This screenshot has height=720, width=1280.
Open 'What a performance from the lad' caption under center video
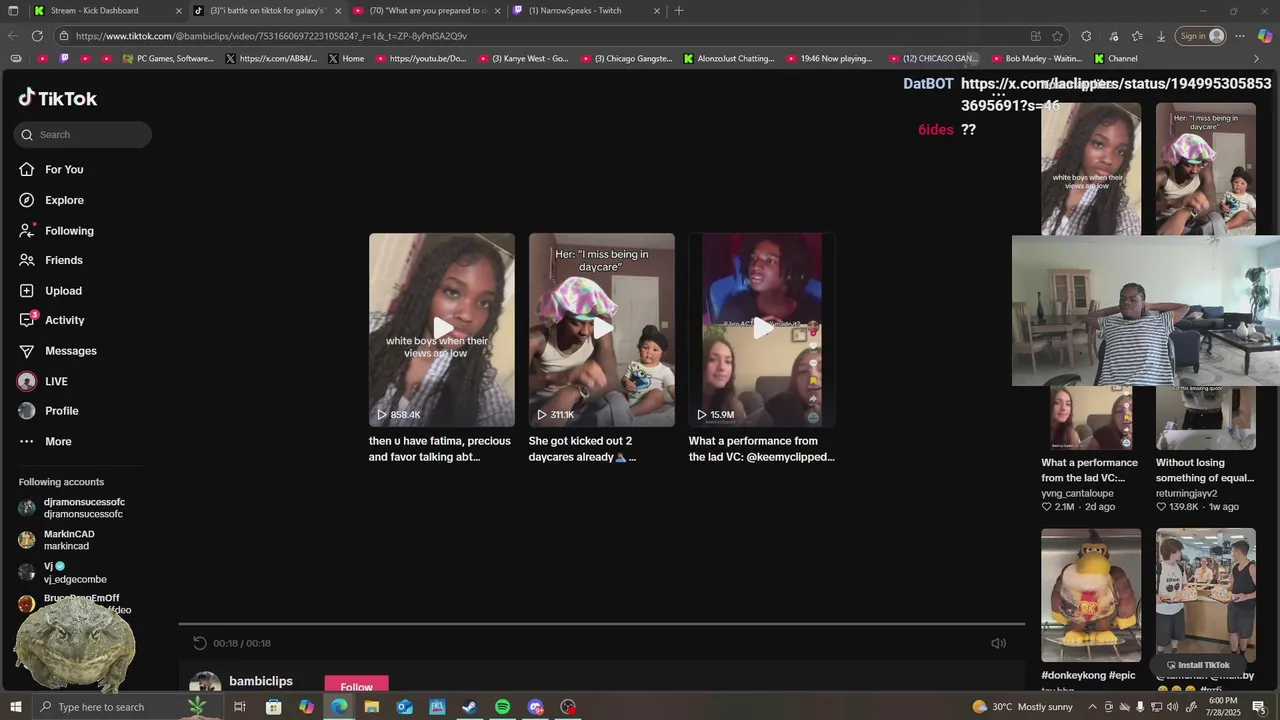(761, 449)
